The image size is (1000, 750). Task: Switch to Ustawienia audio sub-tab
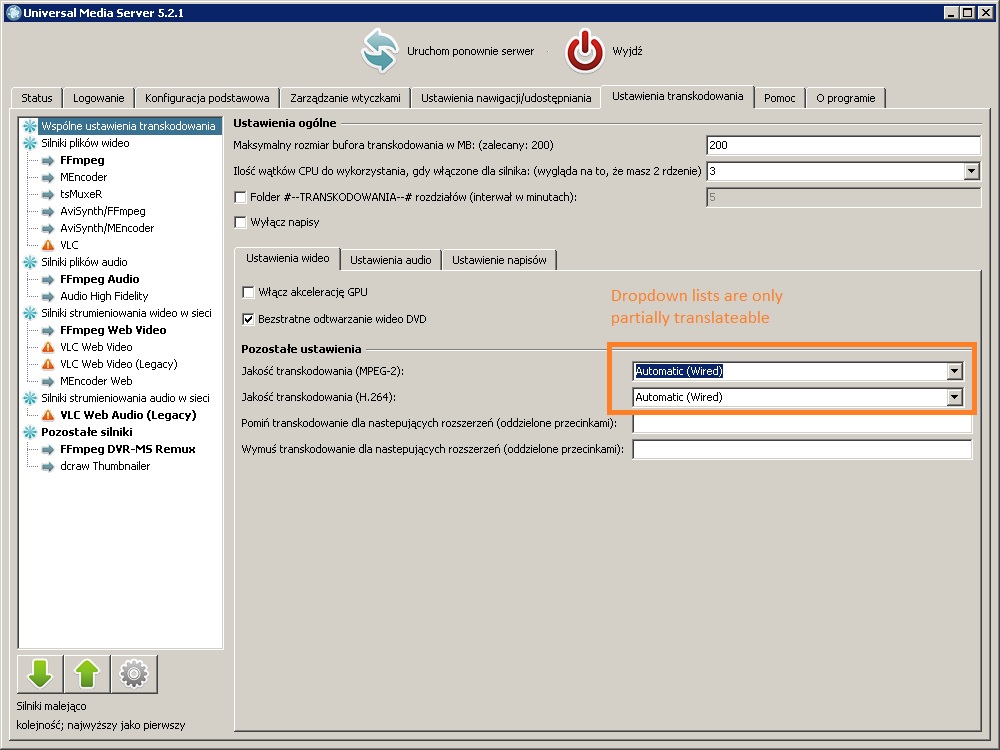[390, 260]
